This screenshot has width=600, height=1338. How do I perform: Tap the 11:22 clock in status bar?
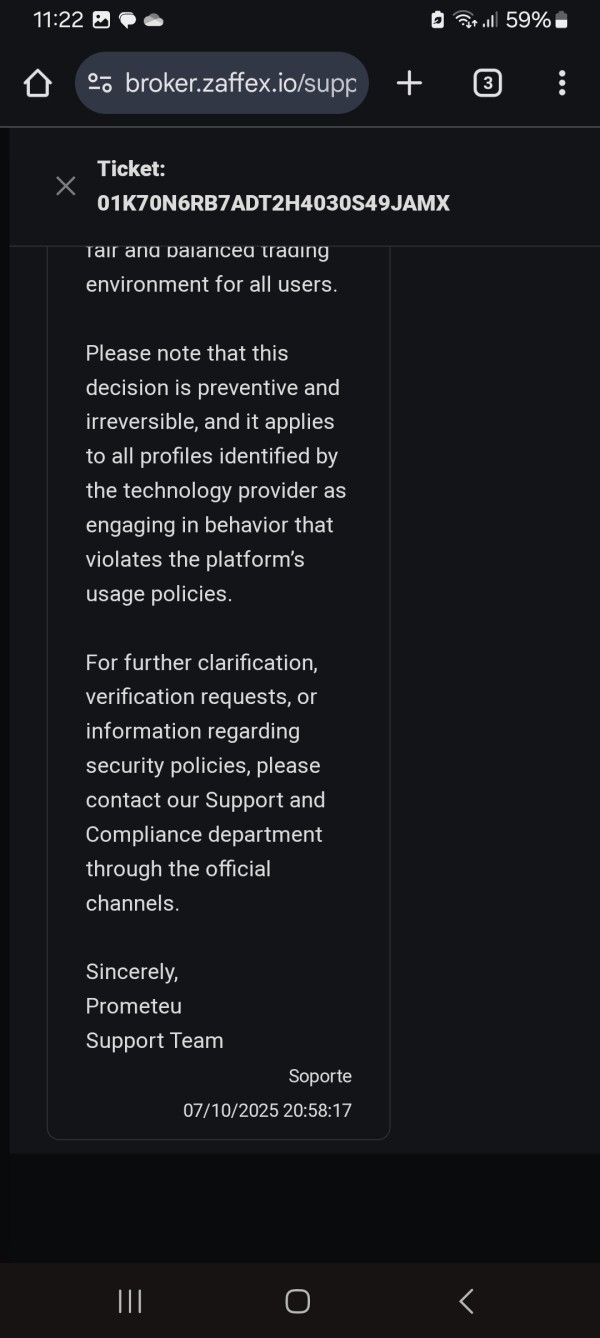[57, 20]
